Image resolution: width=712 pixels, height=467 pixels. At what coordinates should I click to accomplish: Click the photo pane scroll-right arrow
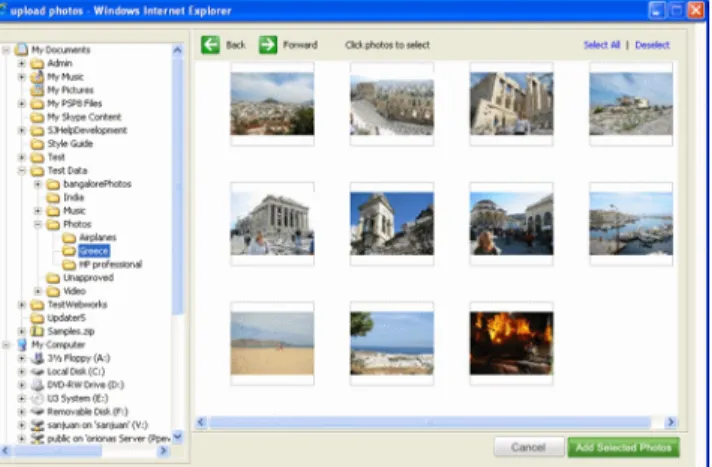pyautogui.click(x=671, y=422)
